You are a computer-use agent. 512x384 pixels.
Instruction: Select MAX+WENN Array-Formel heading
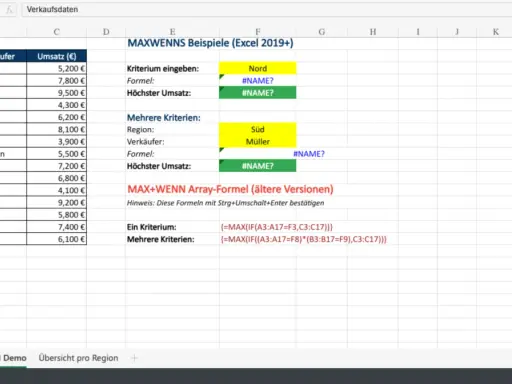230,189
